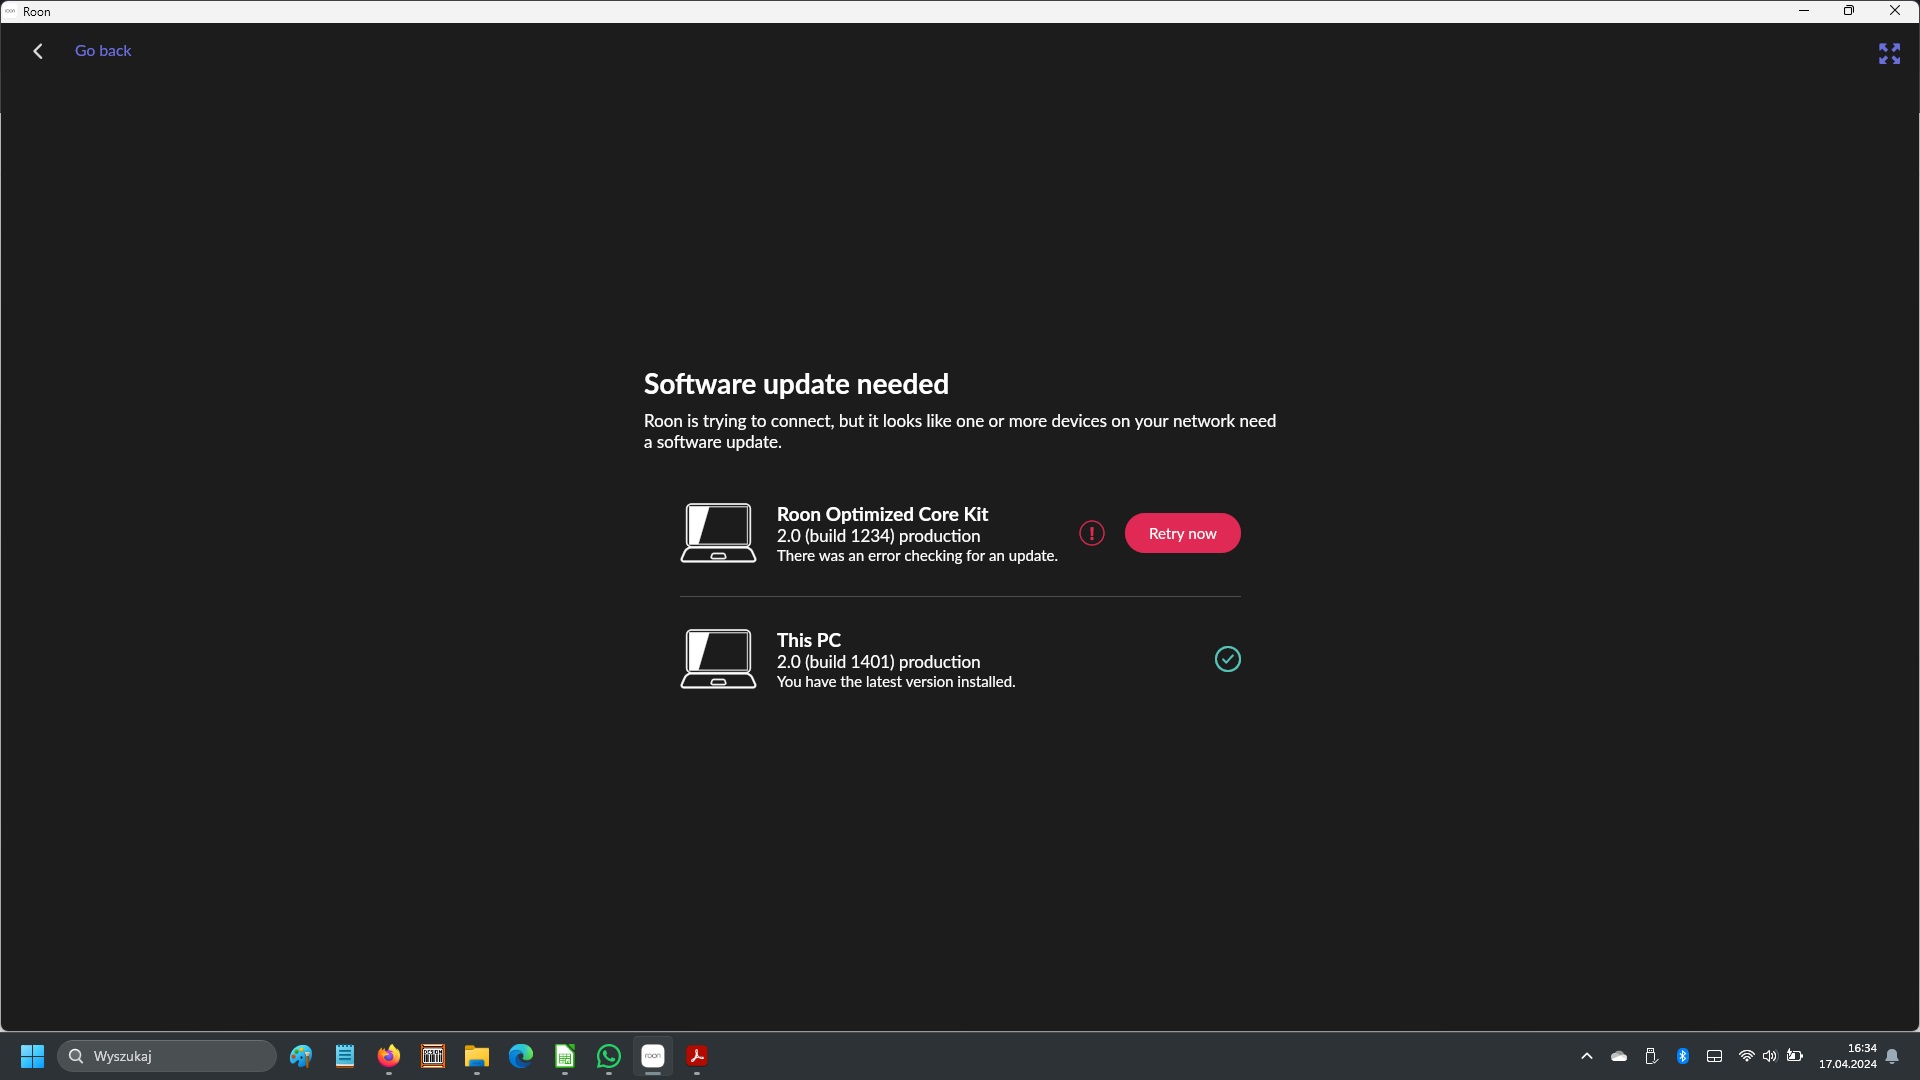
Task: Follow the Go back link
Action: (x=103, y=51)
